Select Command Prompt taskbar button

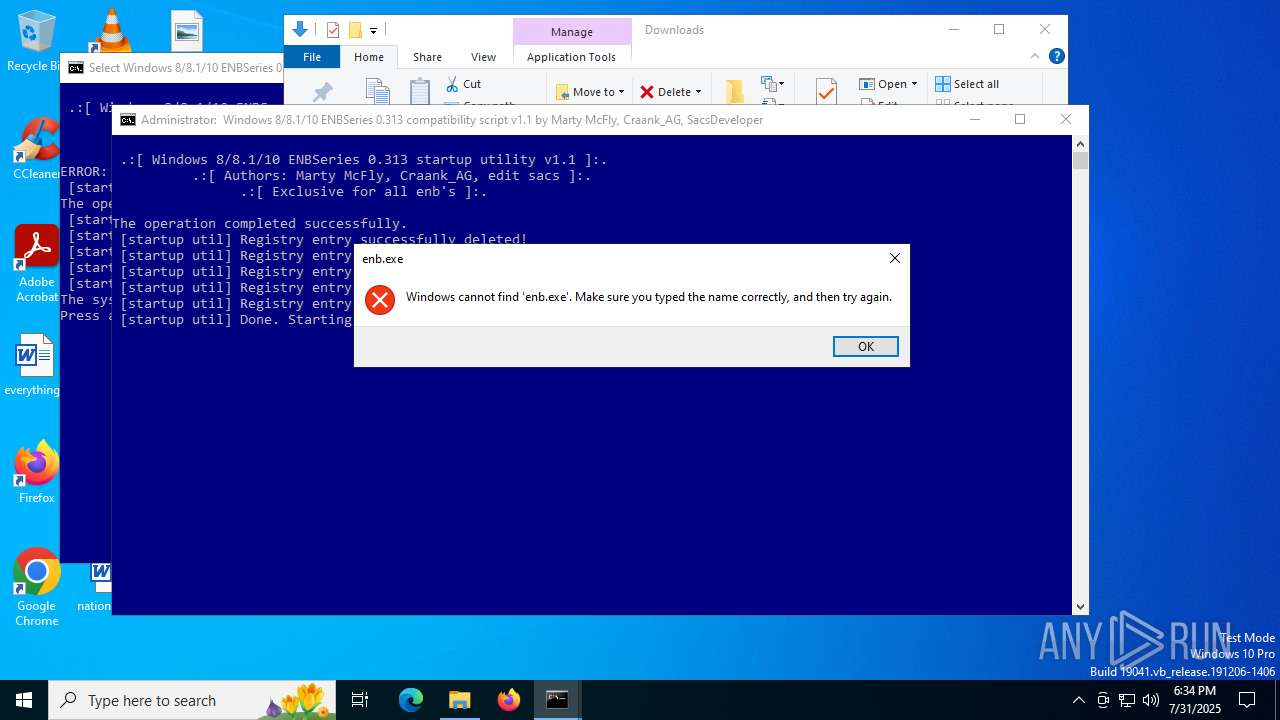pos(557,700)
